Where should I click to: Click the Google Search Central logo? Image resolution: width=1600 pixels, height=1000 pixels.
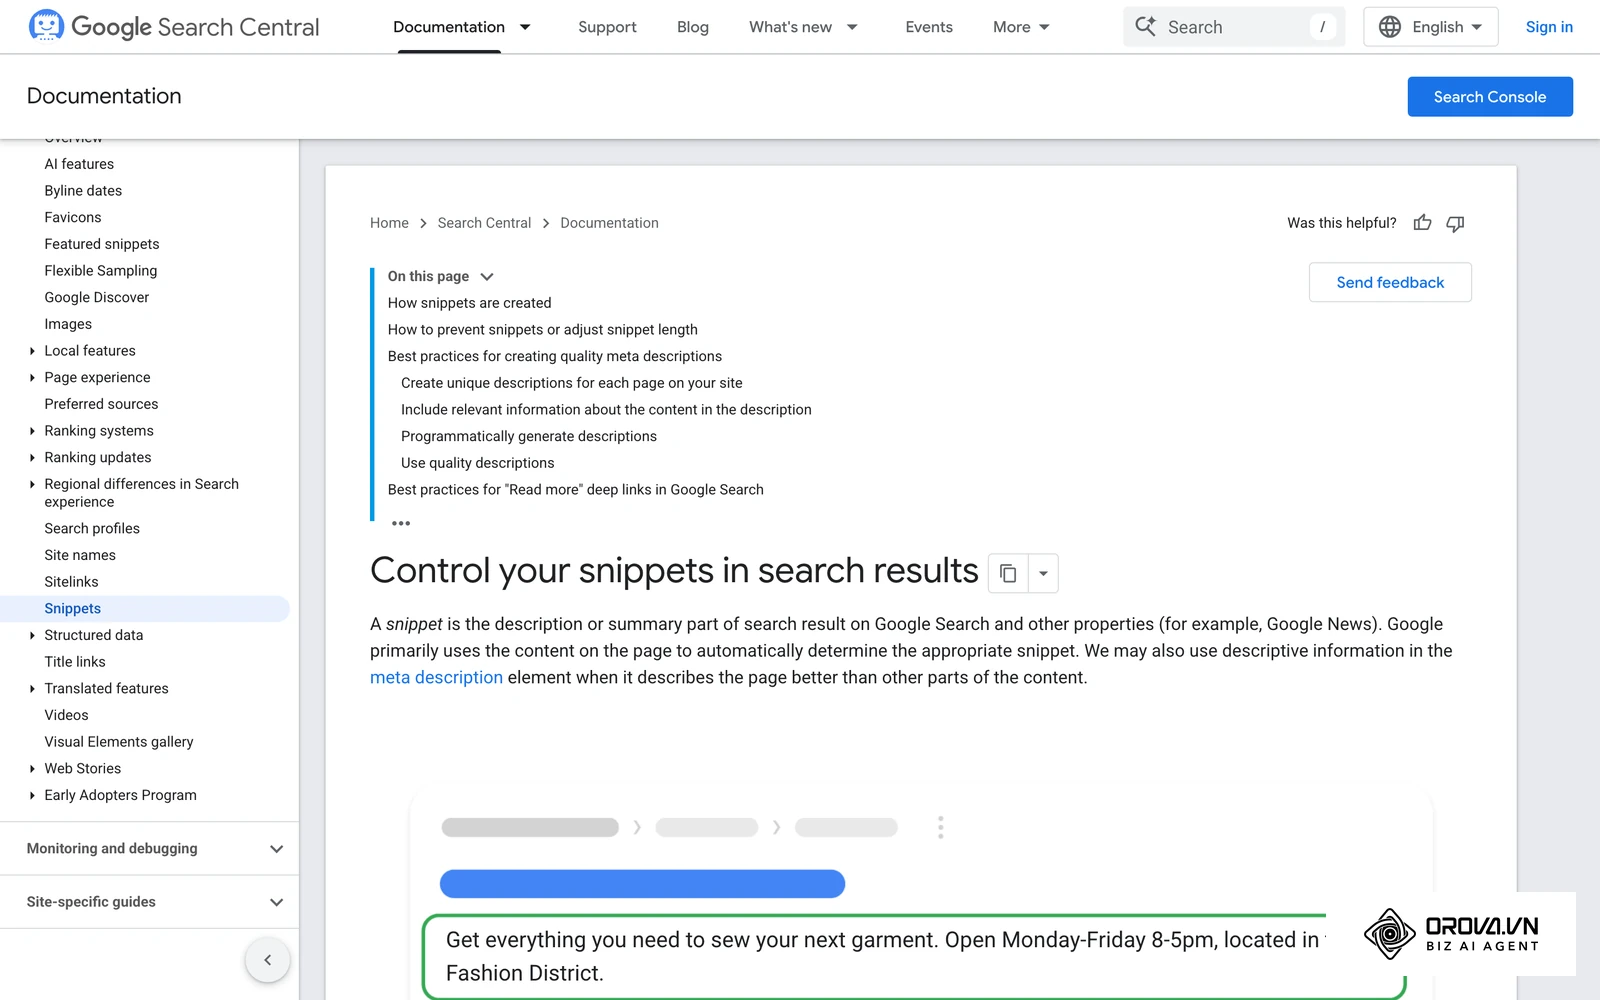coord(175,27)
